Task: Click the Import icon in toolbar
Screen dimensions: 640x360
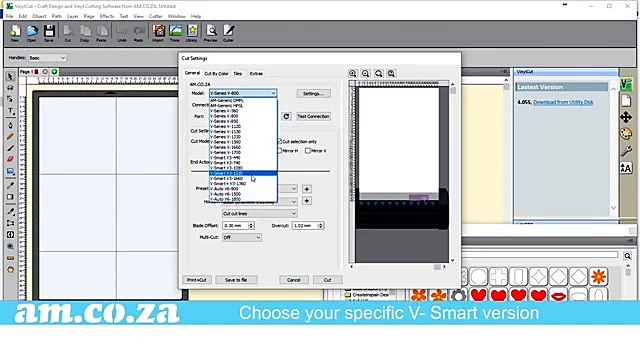Action: click(x=158, y=33)
